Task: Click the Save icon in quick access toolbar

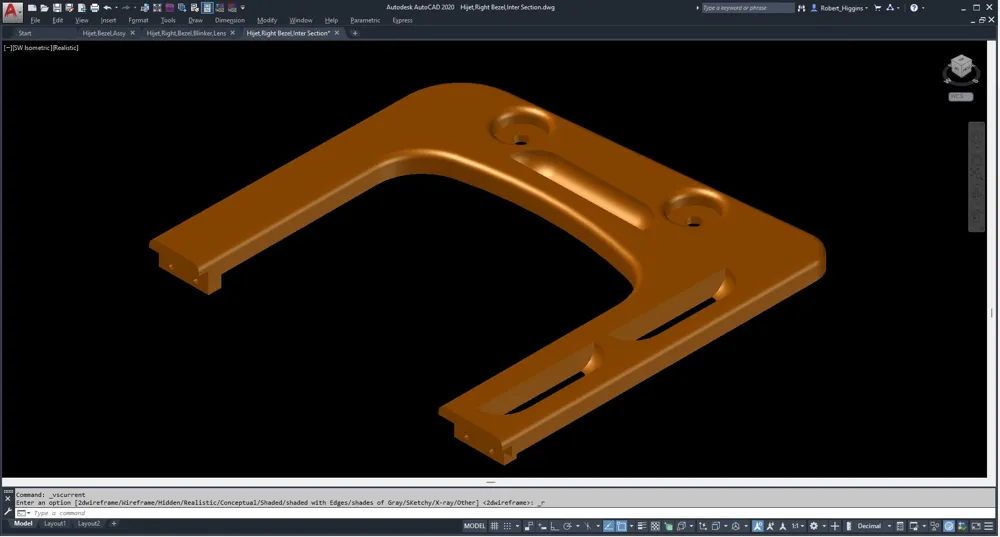Action: pos(57,8)
